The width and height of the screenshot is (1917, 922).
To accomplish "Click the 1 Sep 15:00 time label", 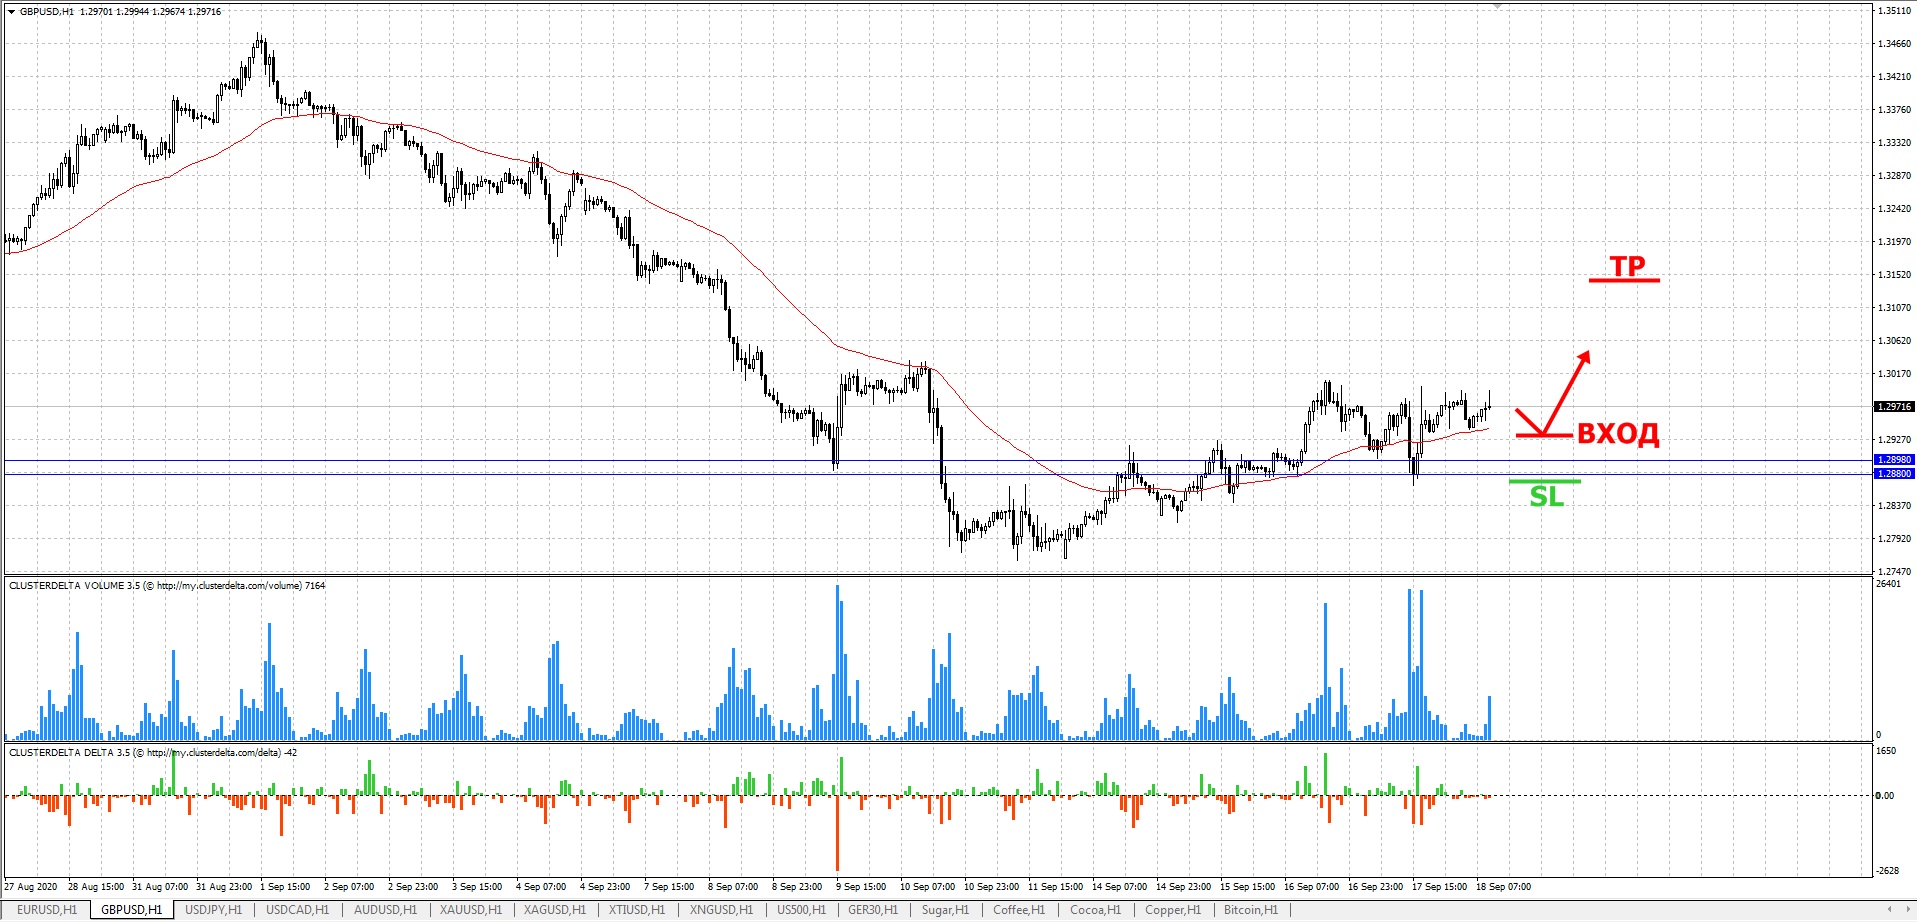I will pos(285,887).
